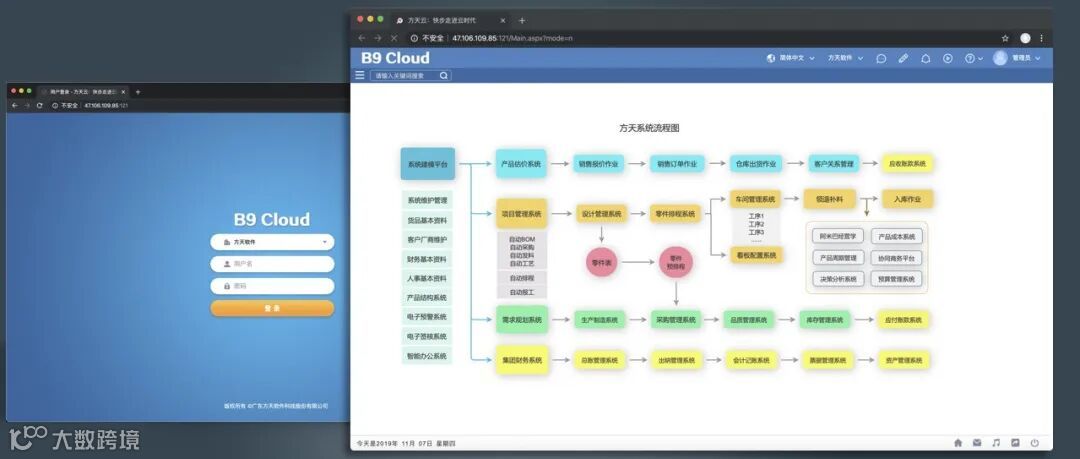Open the Chrome profile avatar in main window
Viewport: 1080px width, 459px height.
click(1026, 38)
